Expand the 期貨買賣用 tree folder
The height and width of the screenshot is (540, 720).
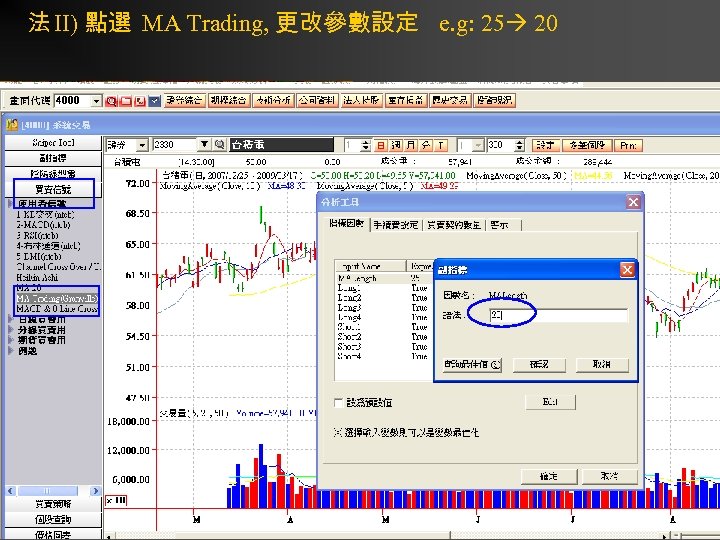11,340
